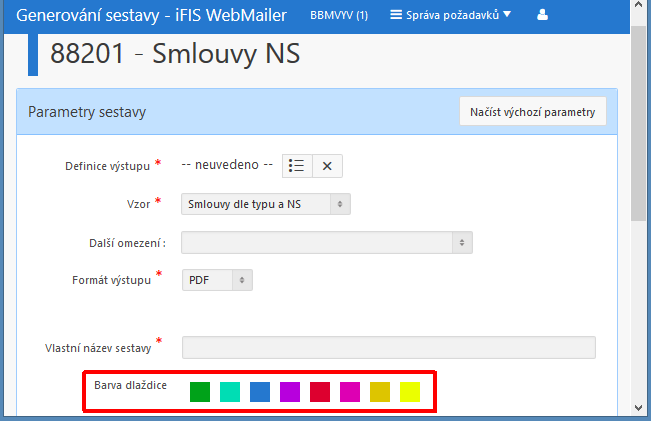Open the Definice výstupu list picker icon
This screenshot has height=421, width=651.
click(297, 166)
